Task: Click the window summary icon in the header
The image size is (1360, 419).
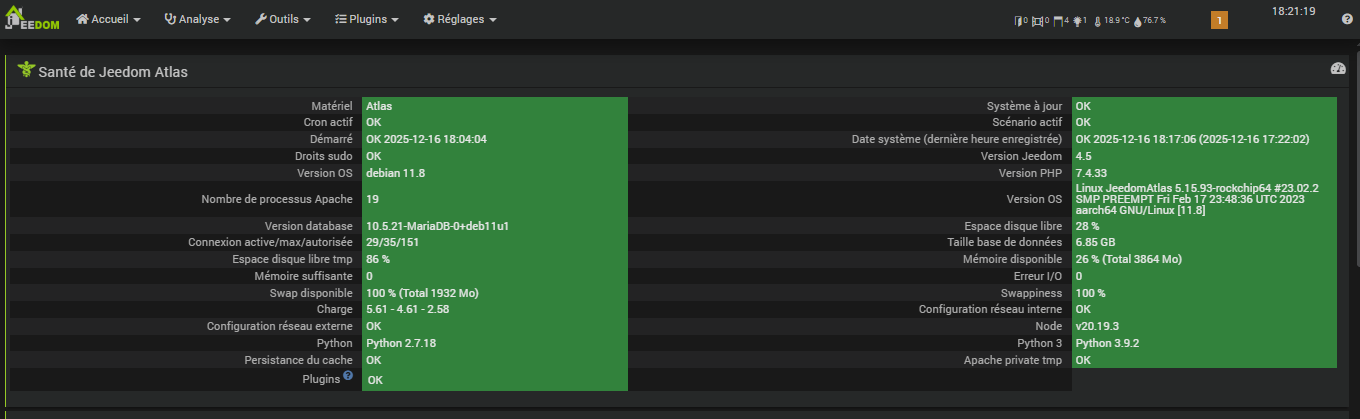Action: click(1037, 20)
